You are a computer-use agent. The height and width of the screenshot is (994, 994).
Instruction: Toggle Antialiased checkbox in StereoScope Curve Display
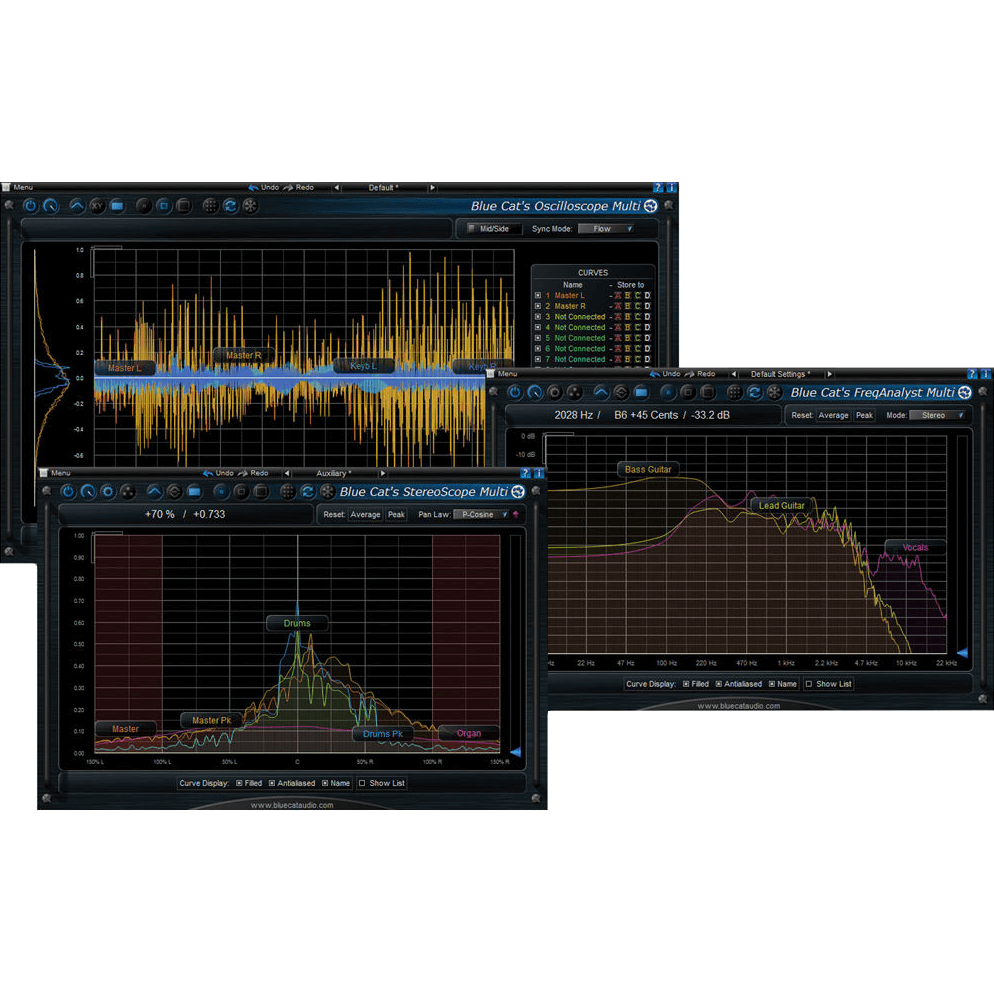272,783
